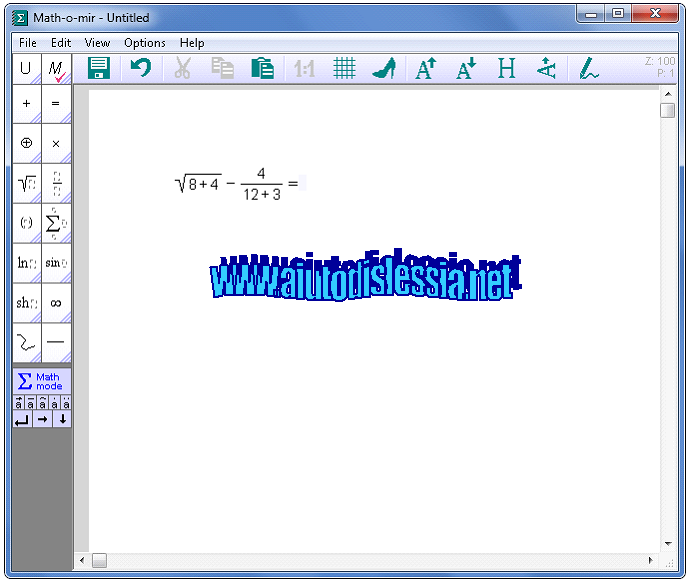Select the straight line drawing tool
Image resolution: width=691 pixels, height=581 pixels.
click(56, 343)
